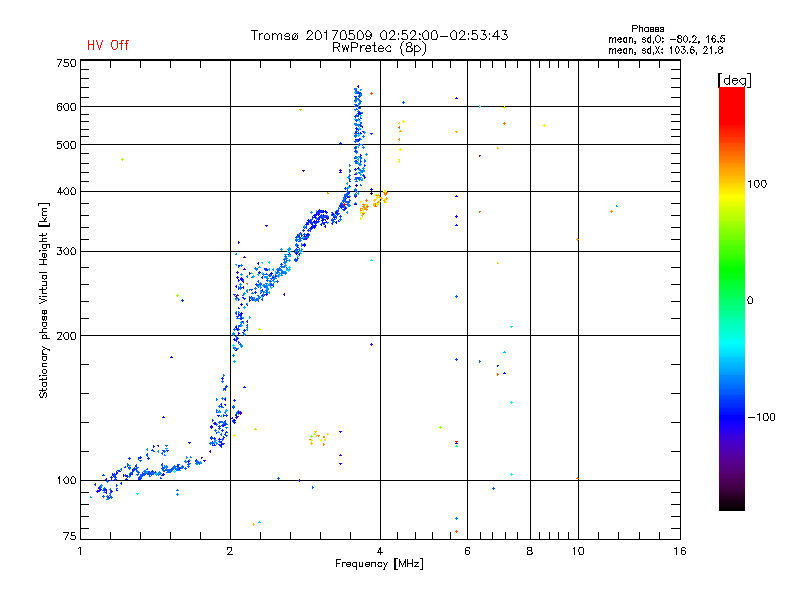Click the x-axis '2' tick label
The height and width of the screenshot is (600, 800).
click(x=230, y=551)
